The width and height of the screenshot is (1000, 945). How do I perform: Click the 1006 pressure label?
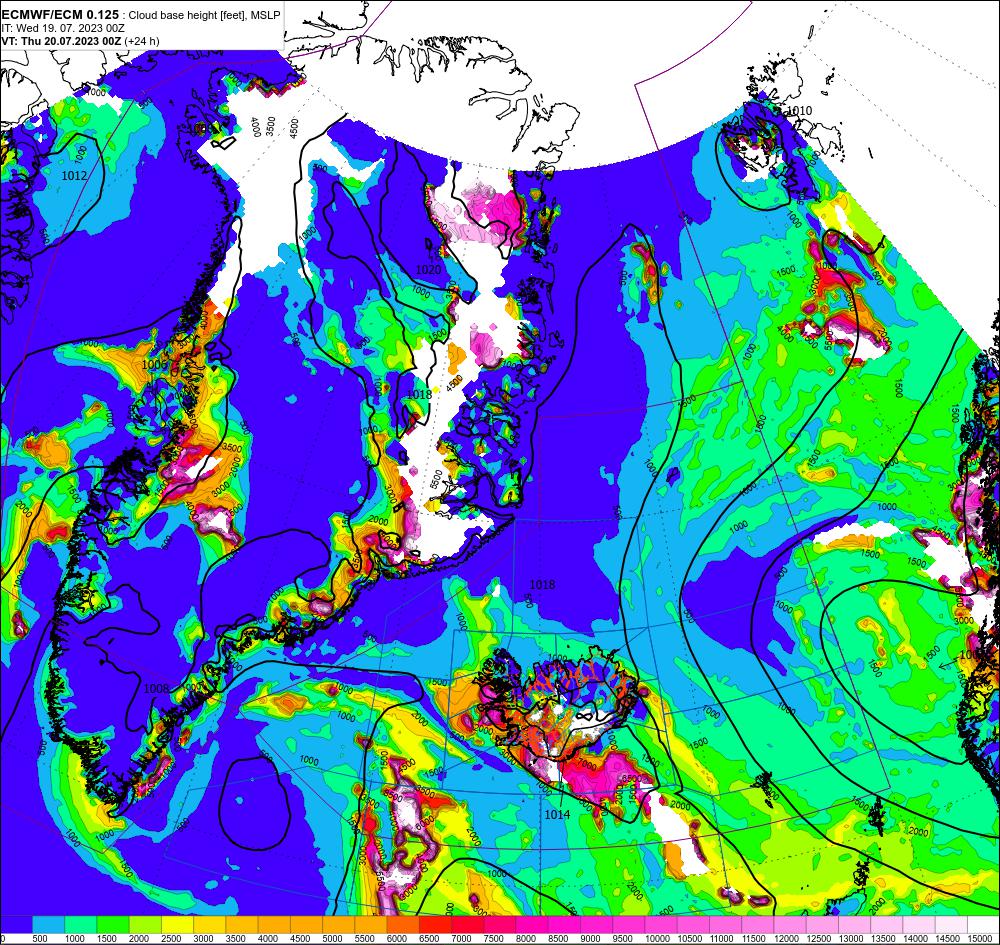click(x=154, y=364)
